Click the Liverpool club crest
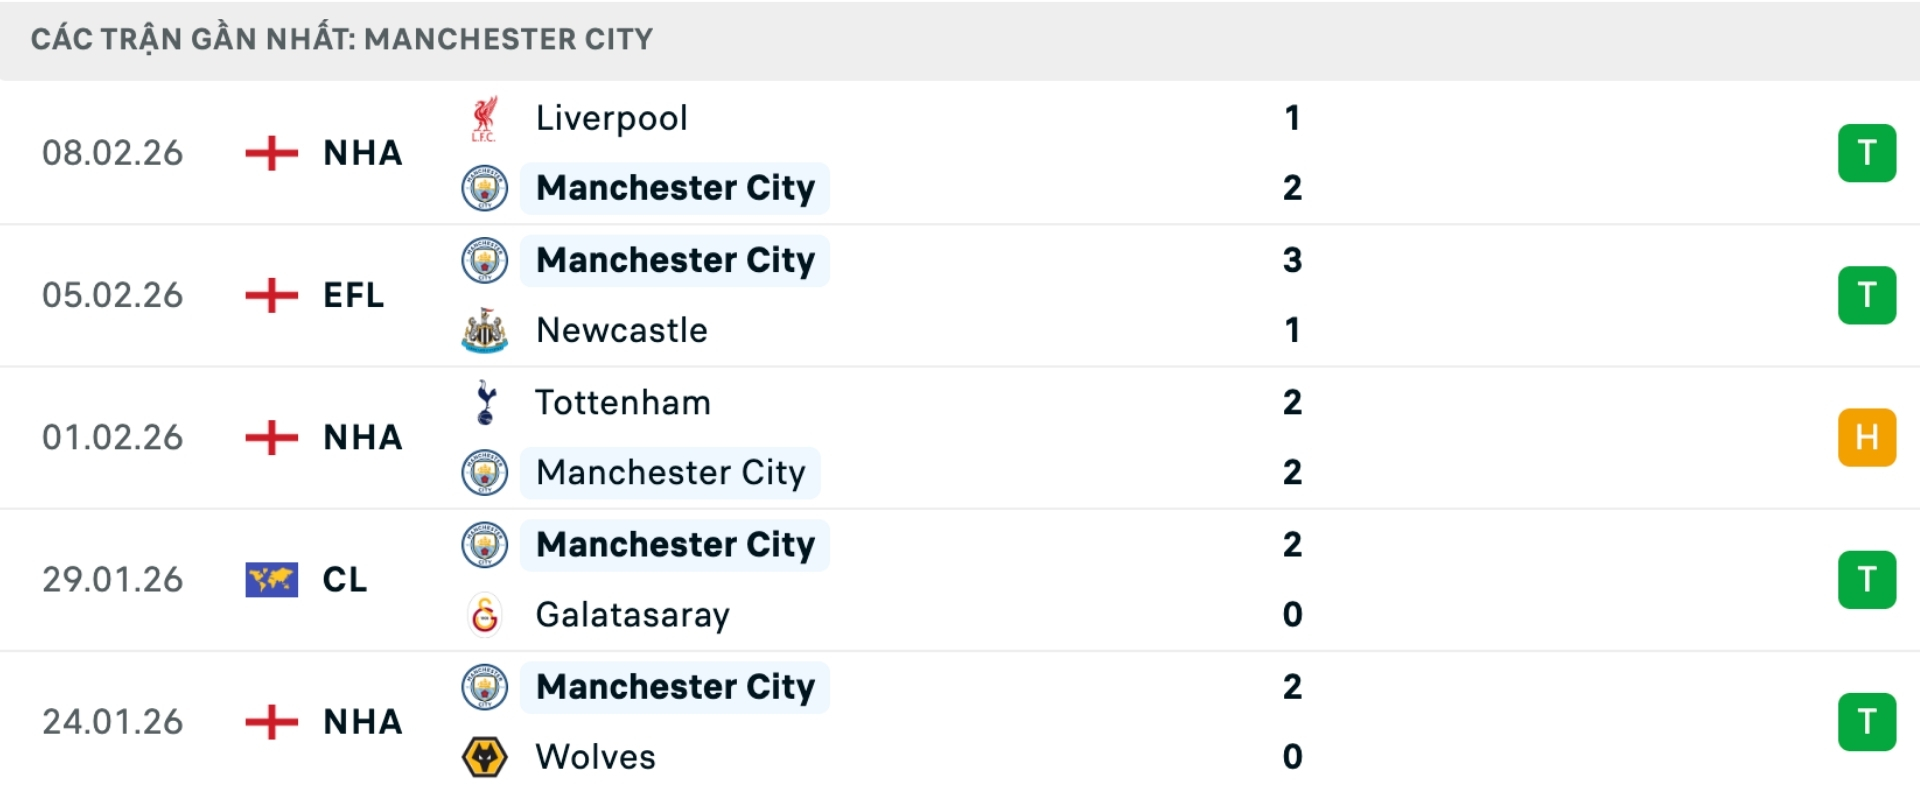Image resolution: width=1920 pixels, height=792 pixels. point(483,117)
